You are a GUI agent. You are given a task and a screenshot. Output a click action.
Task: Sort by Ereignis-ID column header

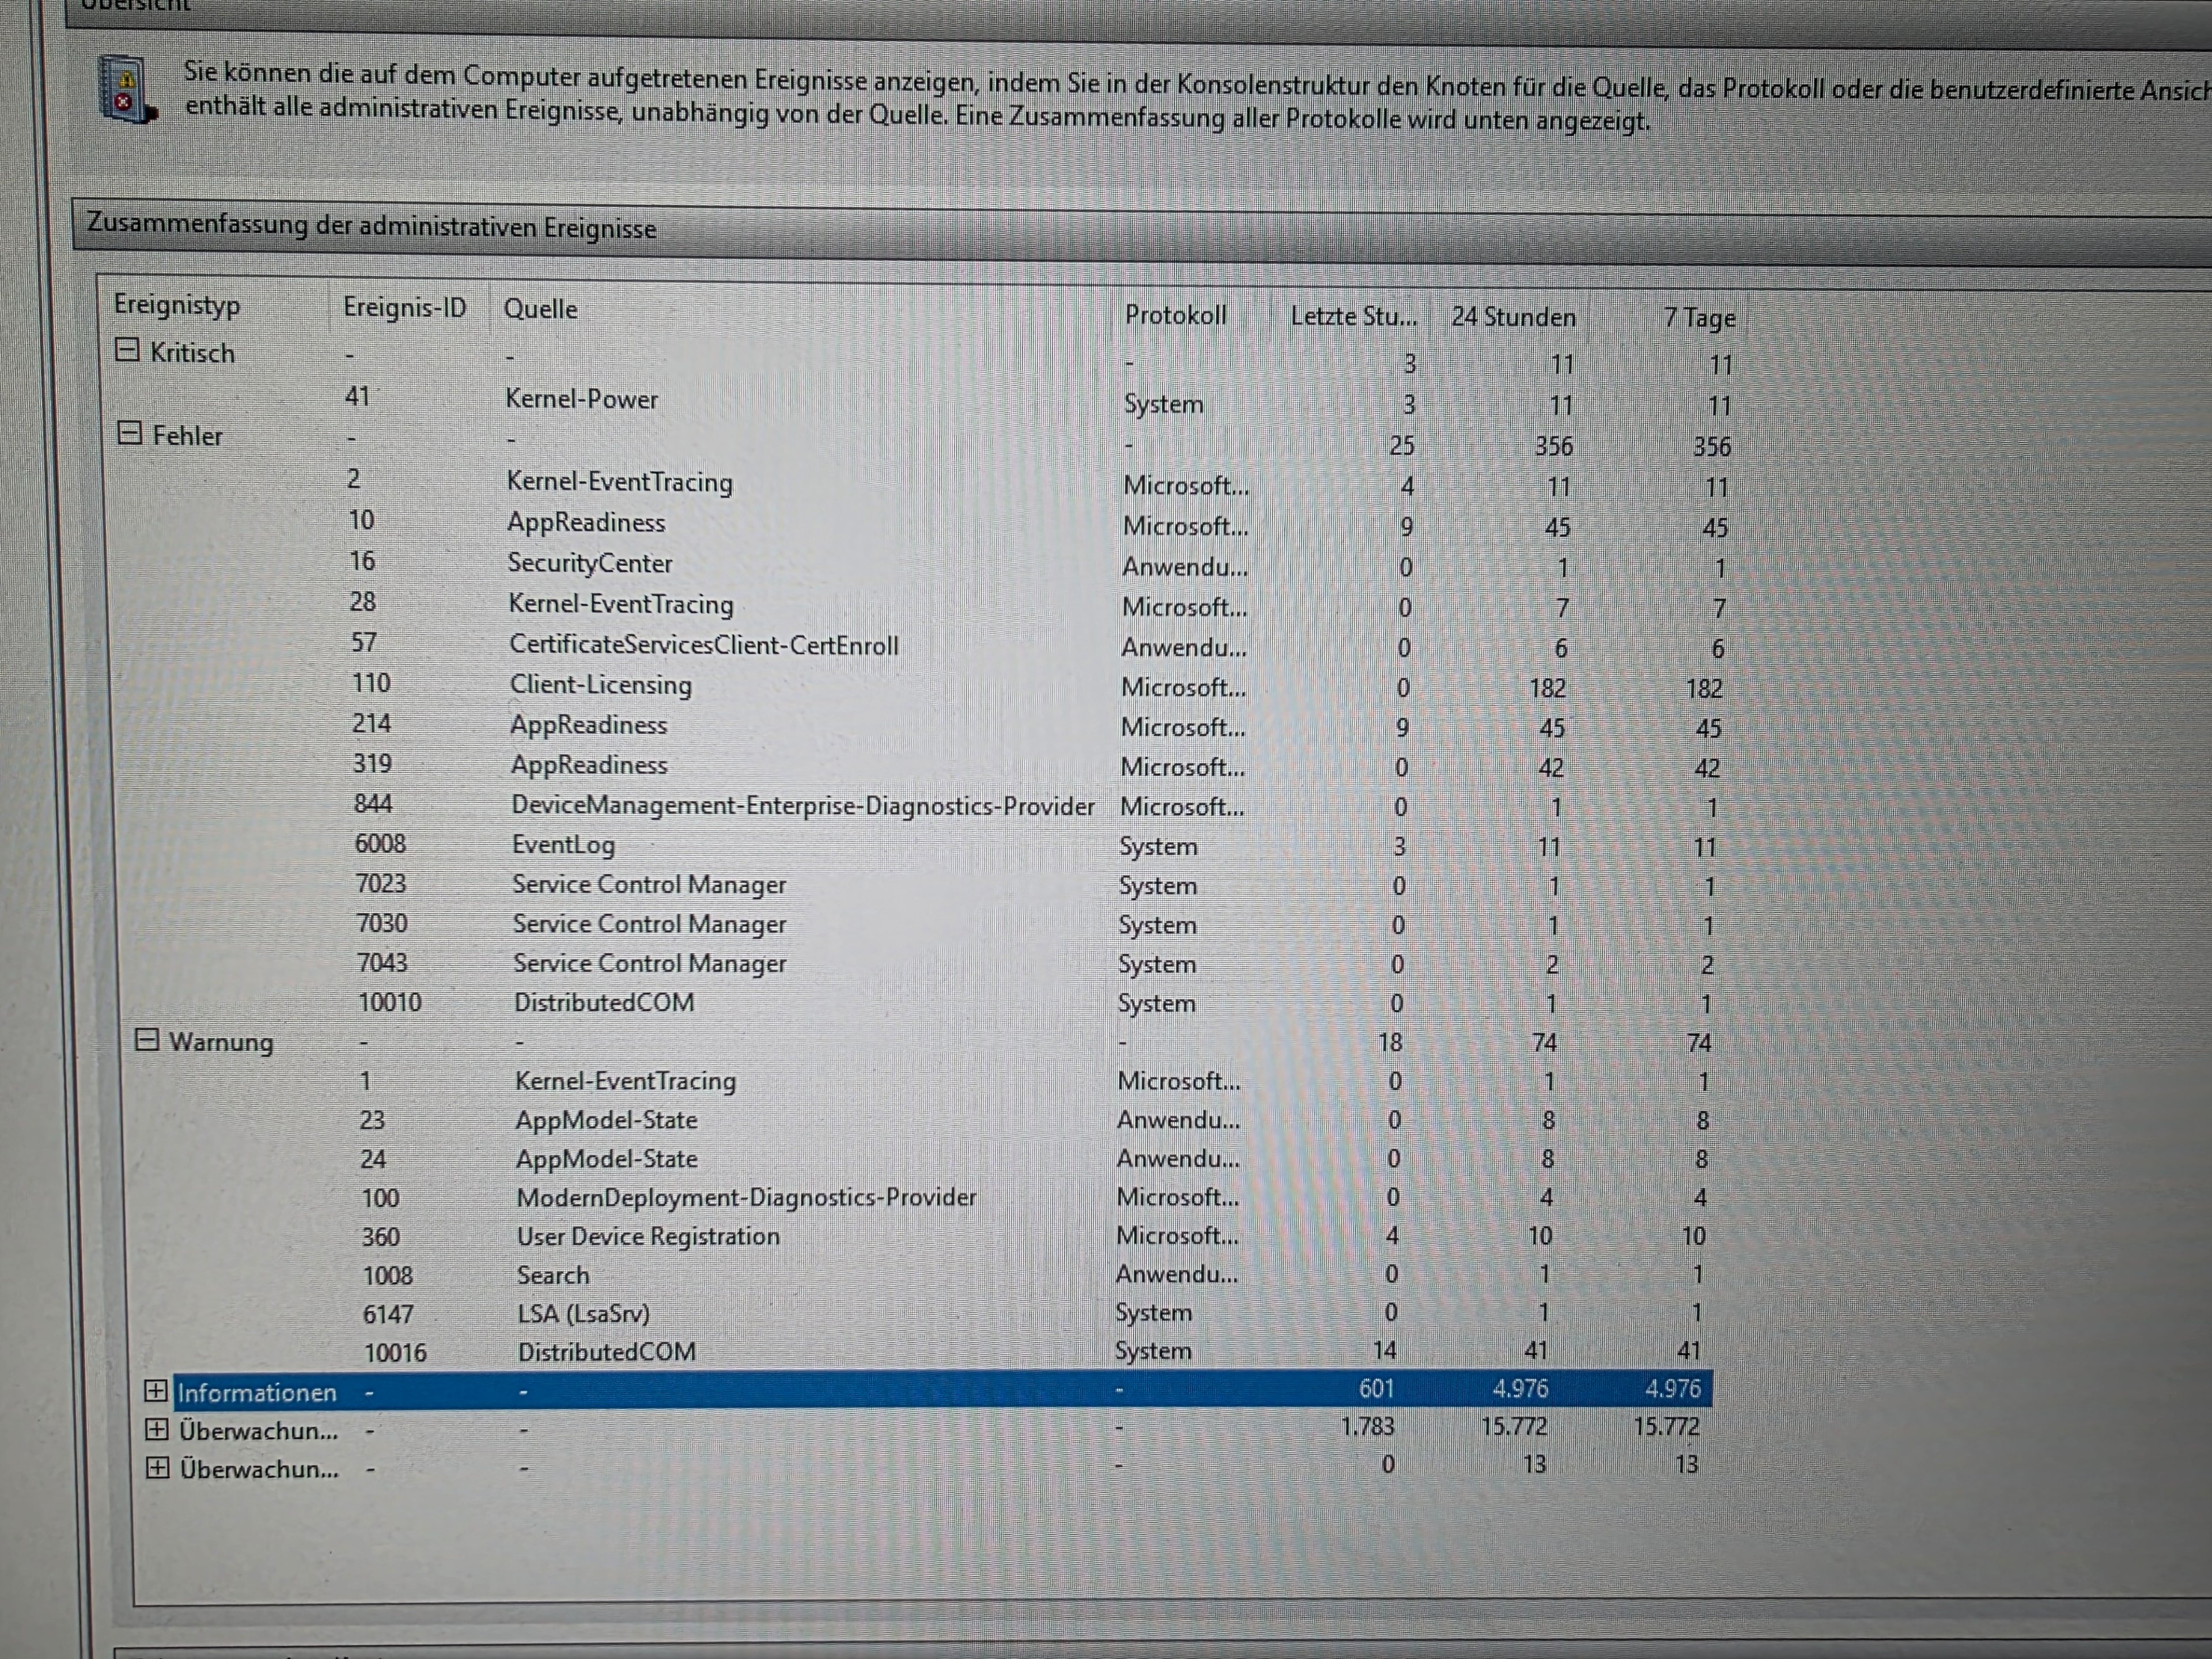click(404, 307)
